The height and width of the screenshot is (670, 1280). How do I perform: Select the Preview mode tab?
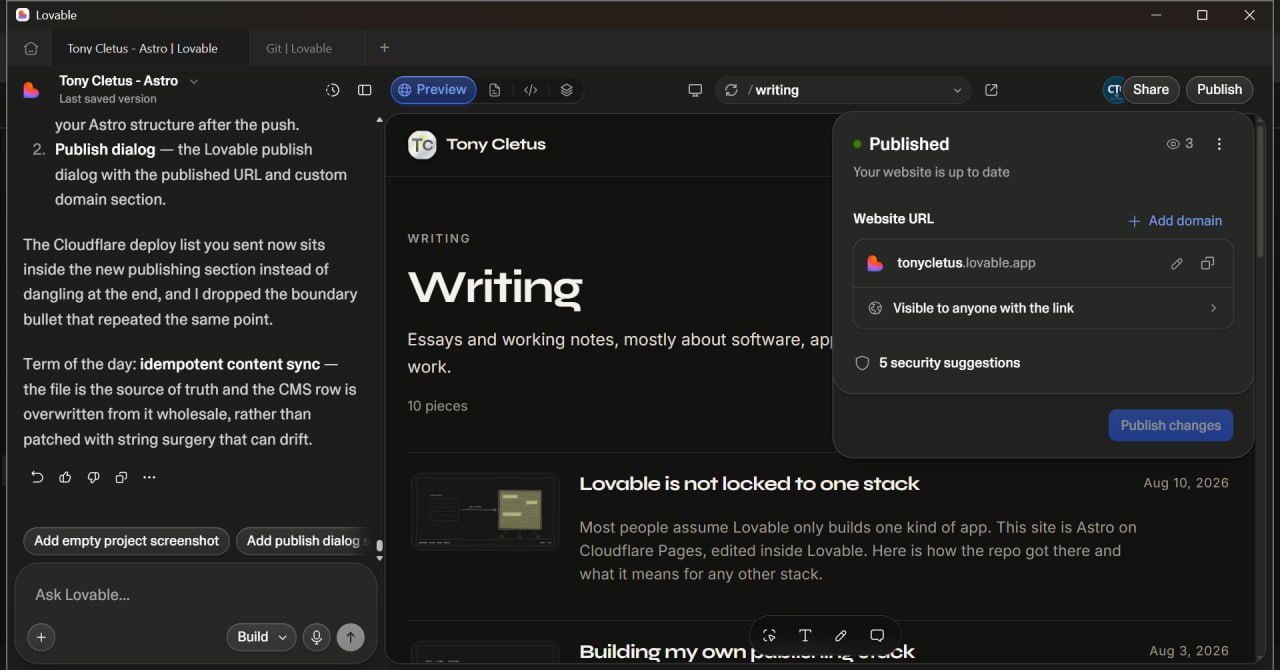pos(432,90)
